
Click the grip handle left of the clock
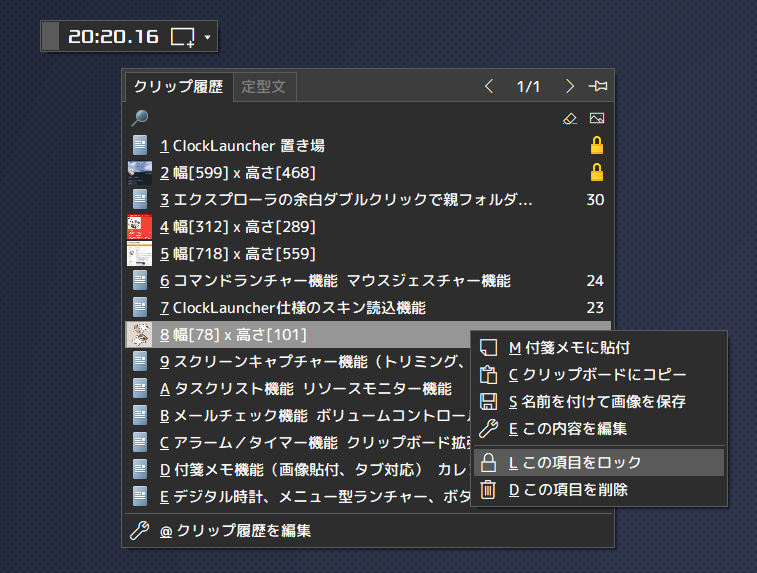[x=50, y=36]
